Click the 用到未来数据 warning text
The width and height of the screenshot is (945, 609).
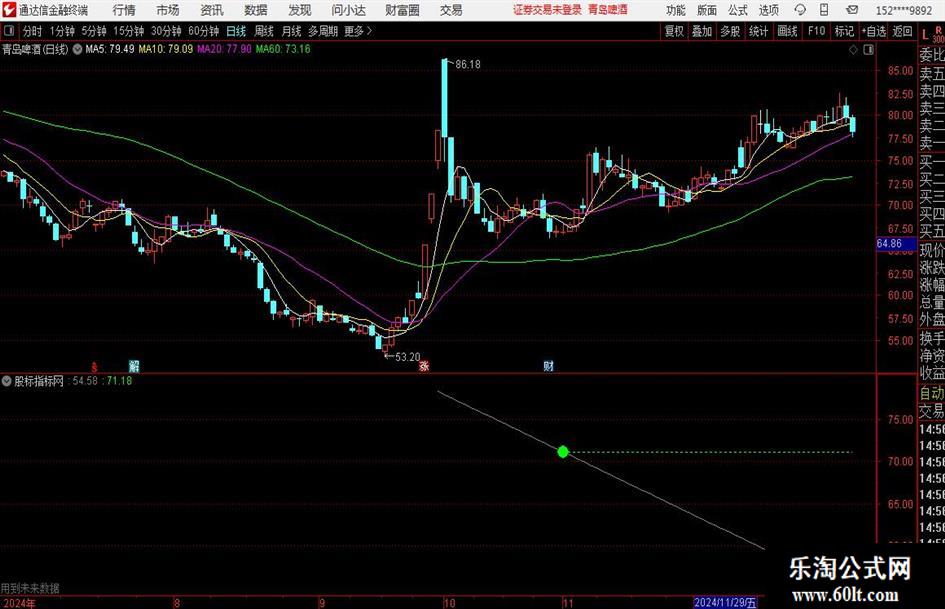click(30, 588)
